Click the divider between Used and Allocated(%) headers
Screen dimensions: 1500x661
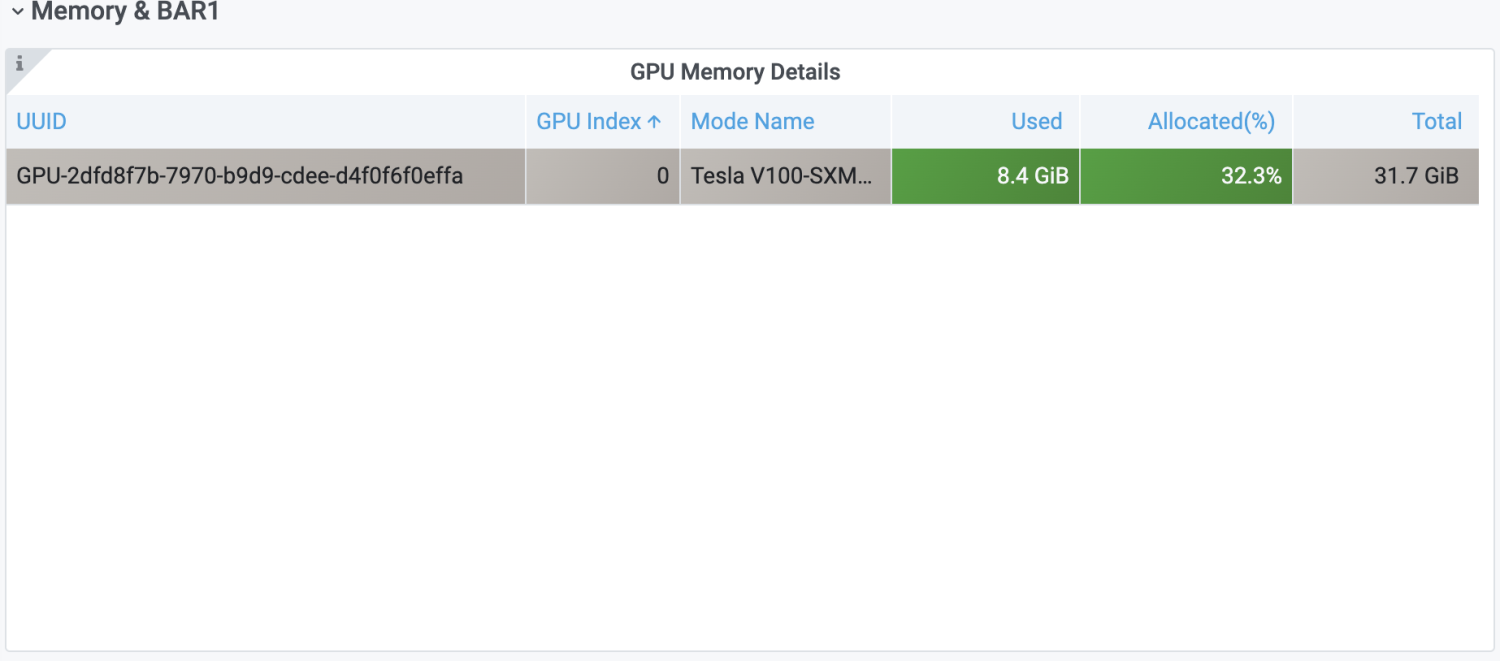coord(1080,121)
